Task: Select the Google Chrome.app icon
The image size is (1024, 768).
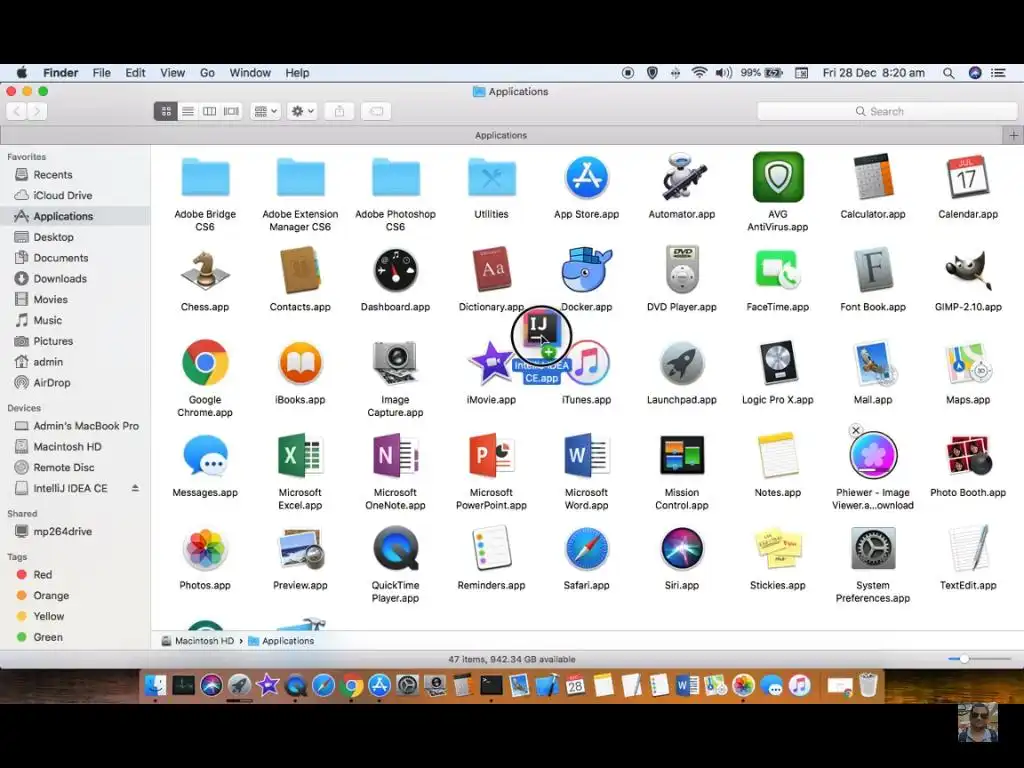Action: (205, 362)
